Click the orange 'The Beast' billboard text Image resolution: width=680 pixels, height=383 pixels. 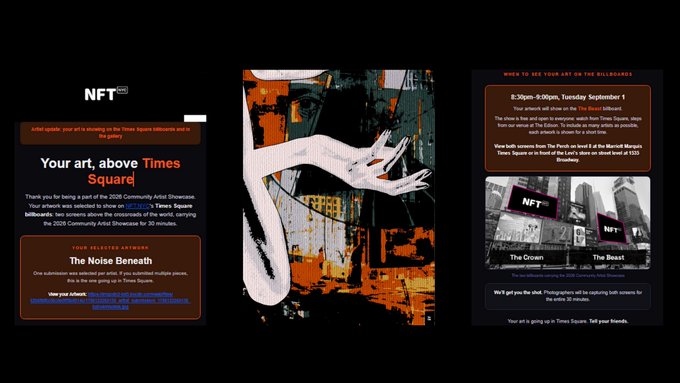coord(589,108)
